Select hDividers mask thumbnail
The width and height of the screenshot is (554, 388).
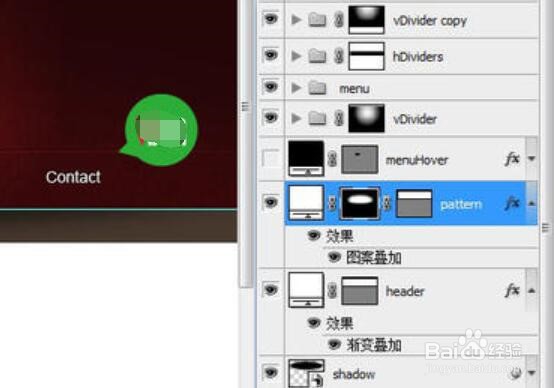pyautogui.click(x=366, y=56)
